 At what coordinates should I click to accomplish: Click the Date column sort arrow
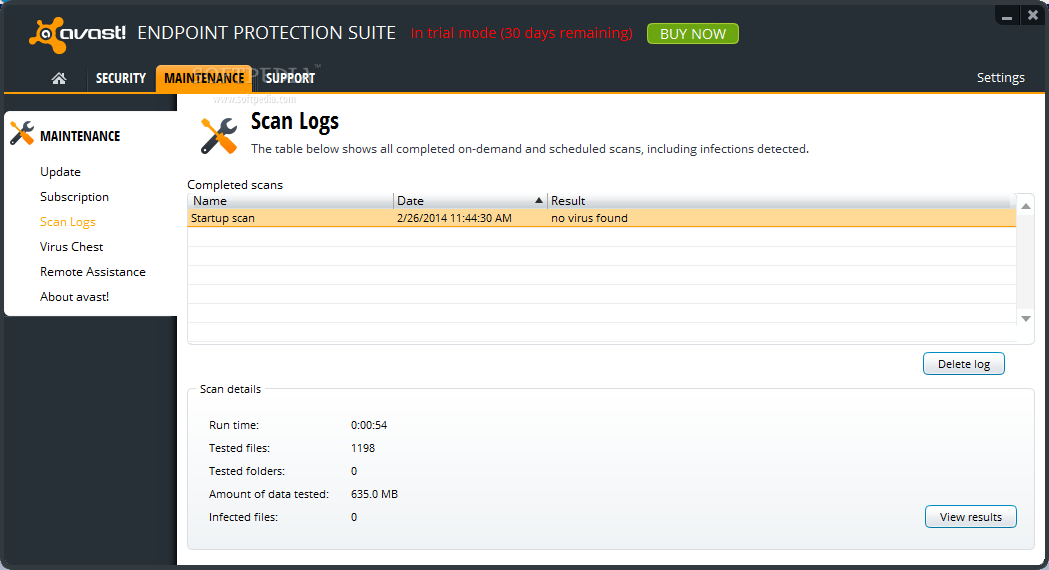(539, 200)
